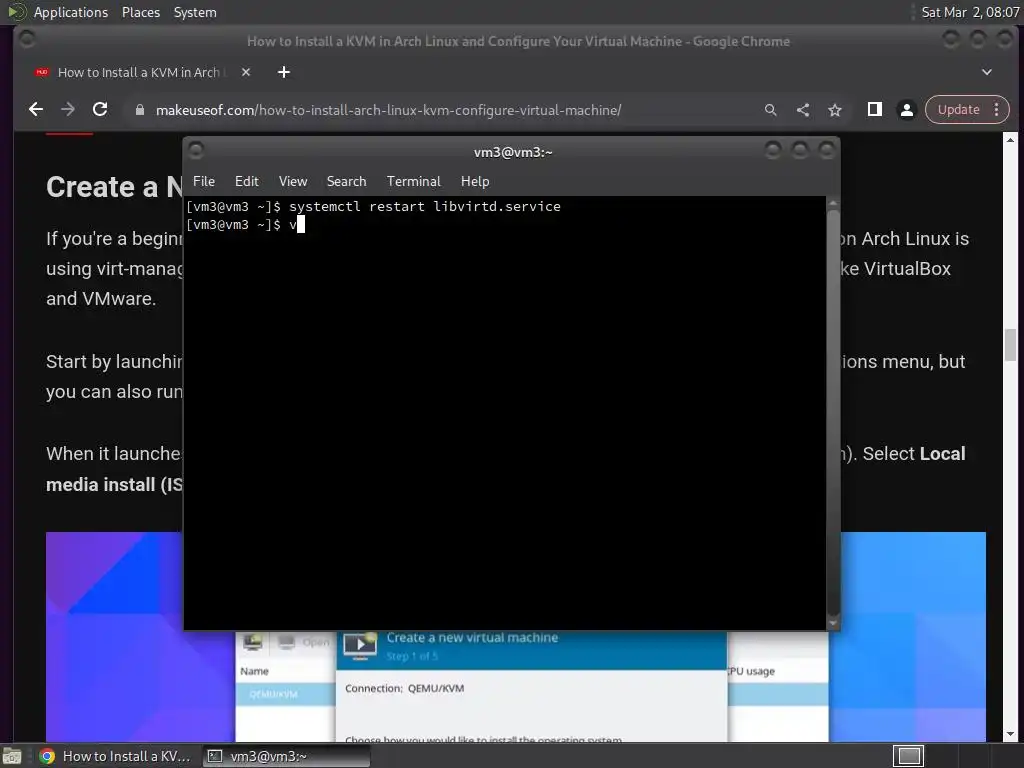Viewport: 1024px width, 768px height.
Task: Switch to Chrome via the taskbar button
Action: 114,756
